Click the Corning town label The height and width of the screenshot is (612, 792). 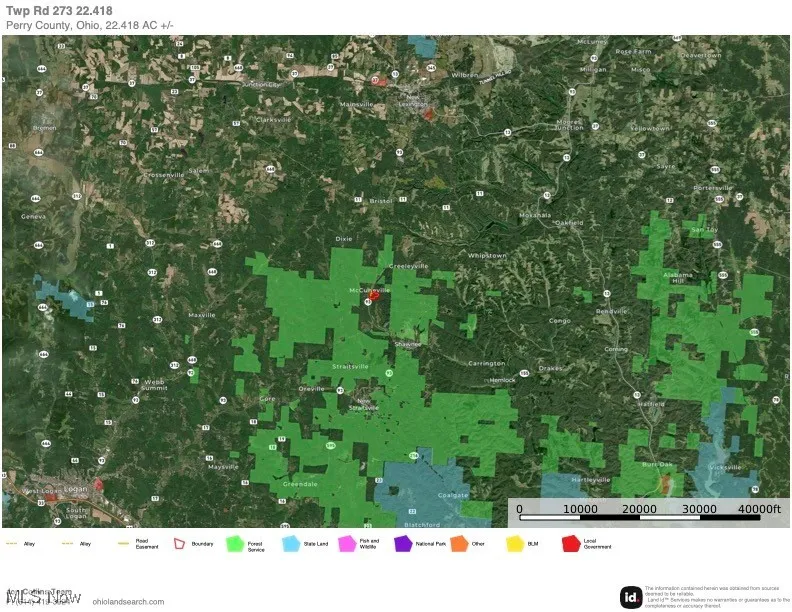[616, 349]
